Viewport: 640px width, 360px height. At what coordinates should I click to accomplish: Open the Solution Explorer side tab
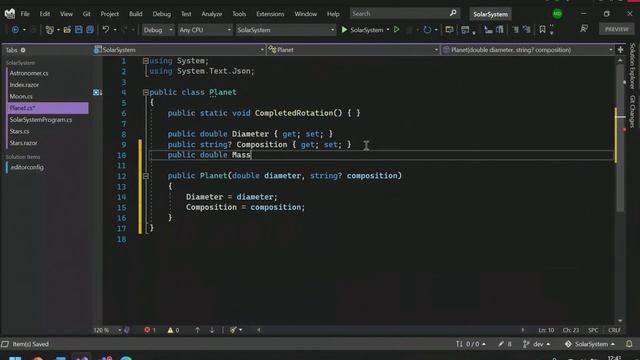pyautogui.click(x=632, y=66)
